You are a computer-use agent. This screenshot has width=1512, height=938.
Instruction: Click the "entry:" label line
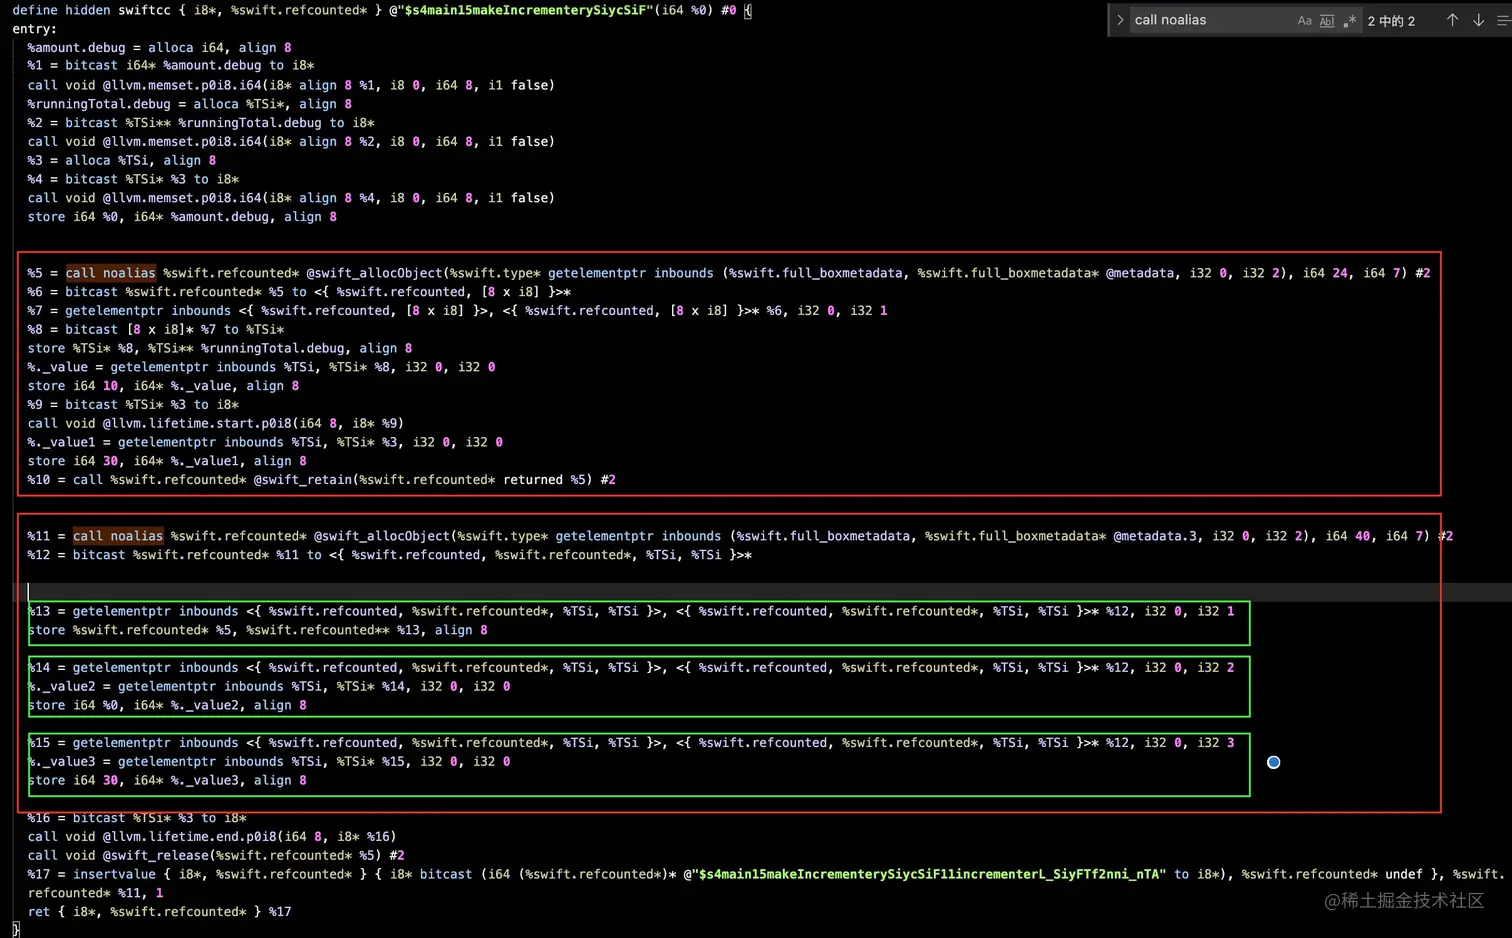tap(35, 29)
